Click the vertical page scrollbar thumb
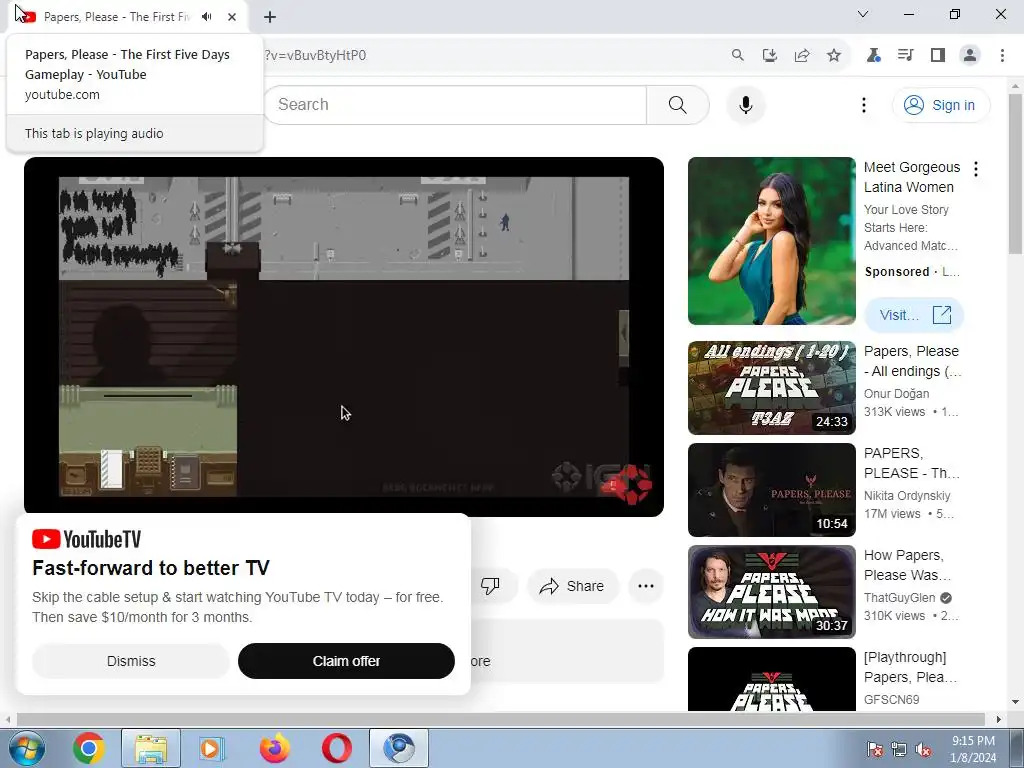 coord(1015,174)
